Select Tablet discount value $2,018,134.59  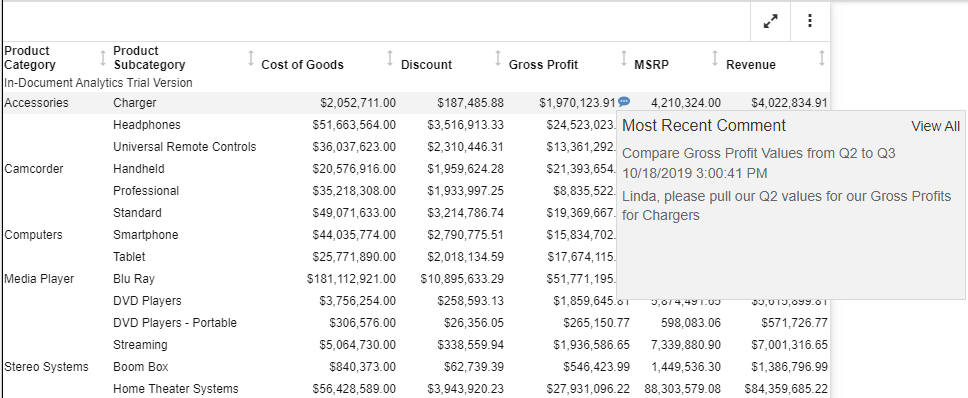point(465,257)
